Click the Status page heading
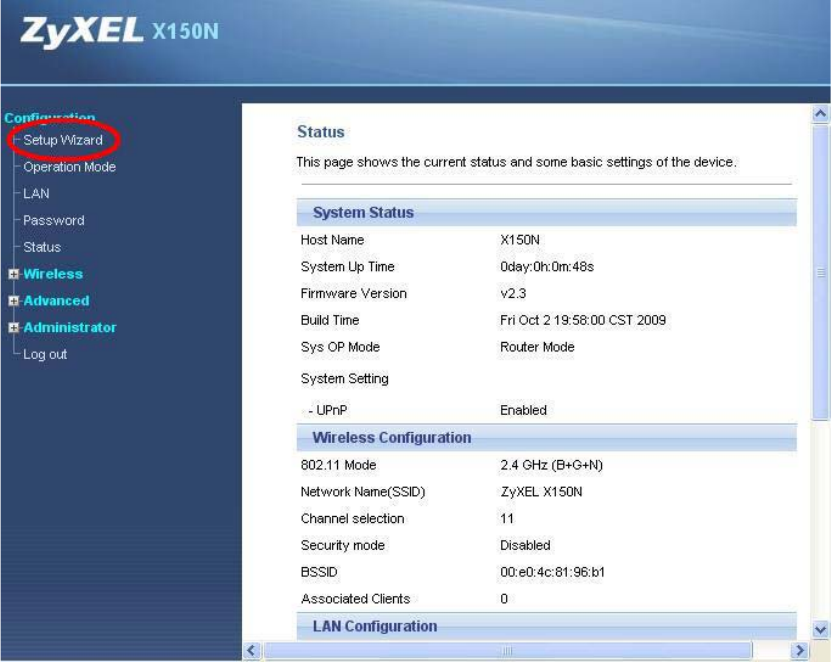Image resolution: width=831 pixels, height=662 pixels. (321, 131)
